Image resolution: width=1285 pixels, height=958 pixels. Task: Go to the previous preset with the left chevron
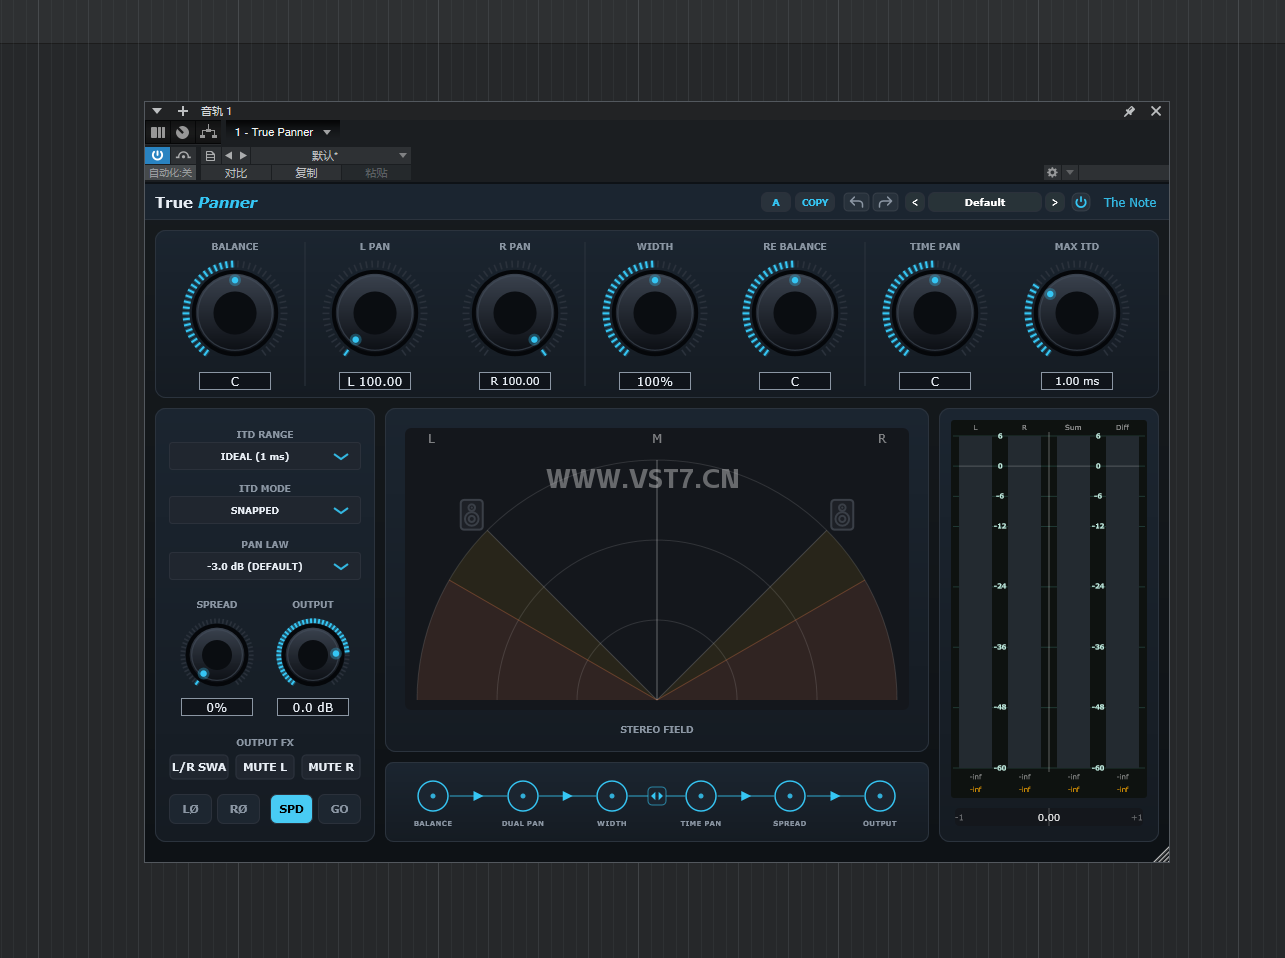[915, 202]
